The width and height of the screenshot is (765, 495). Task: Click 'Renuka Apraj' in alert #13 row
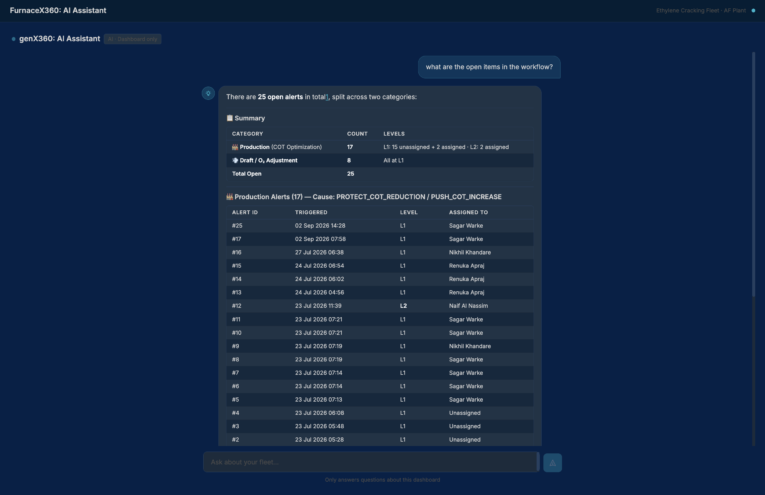tap(466, 293)
